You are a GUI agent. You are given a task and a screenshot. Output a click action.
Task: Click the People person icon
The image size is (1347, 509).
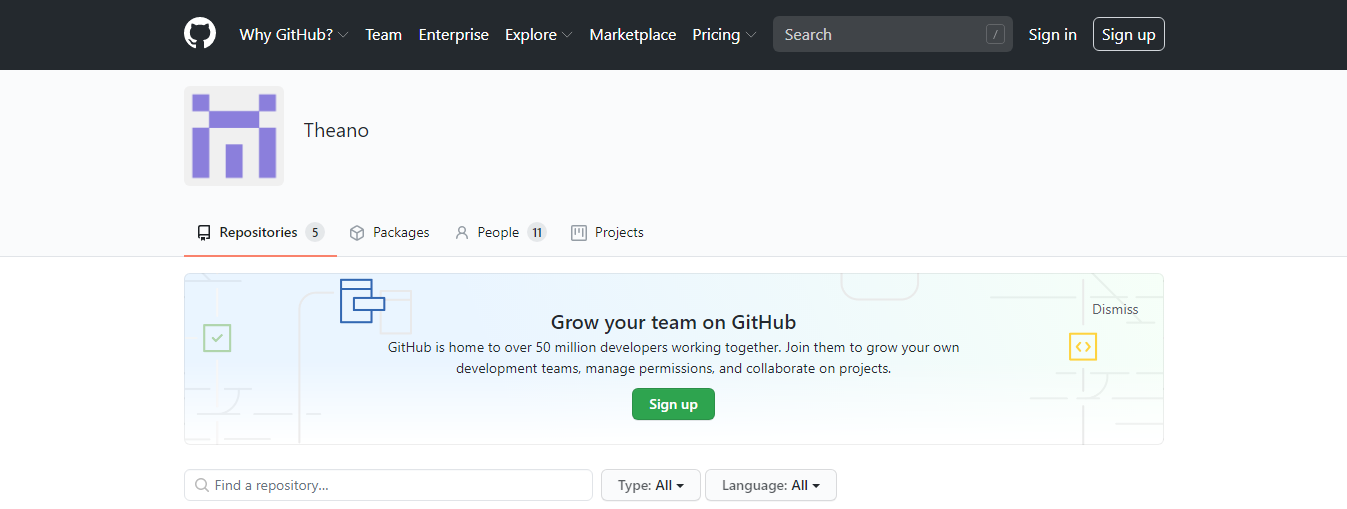click(462, 233)
